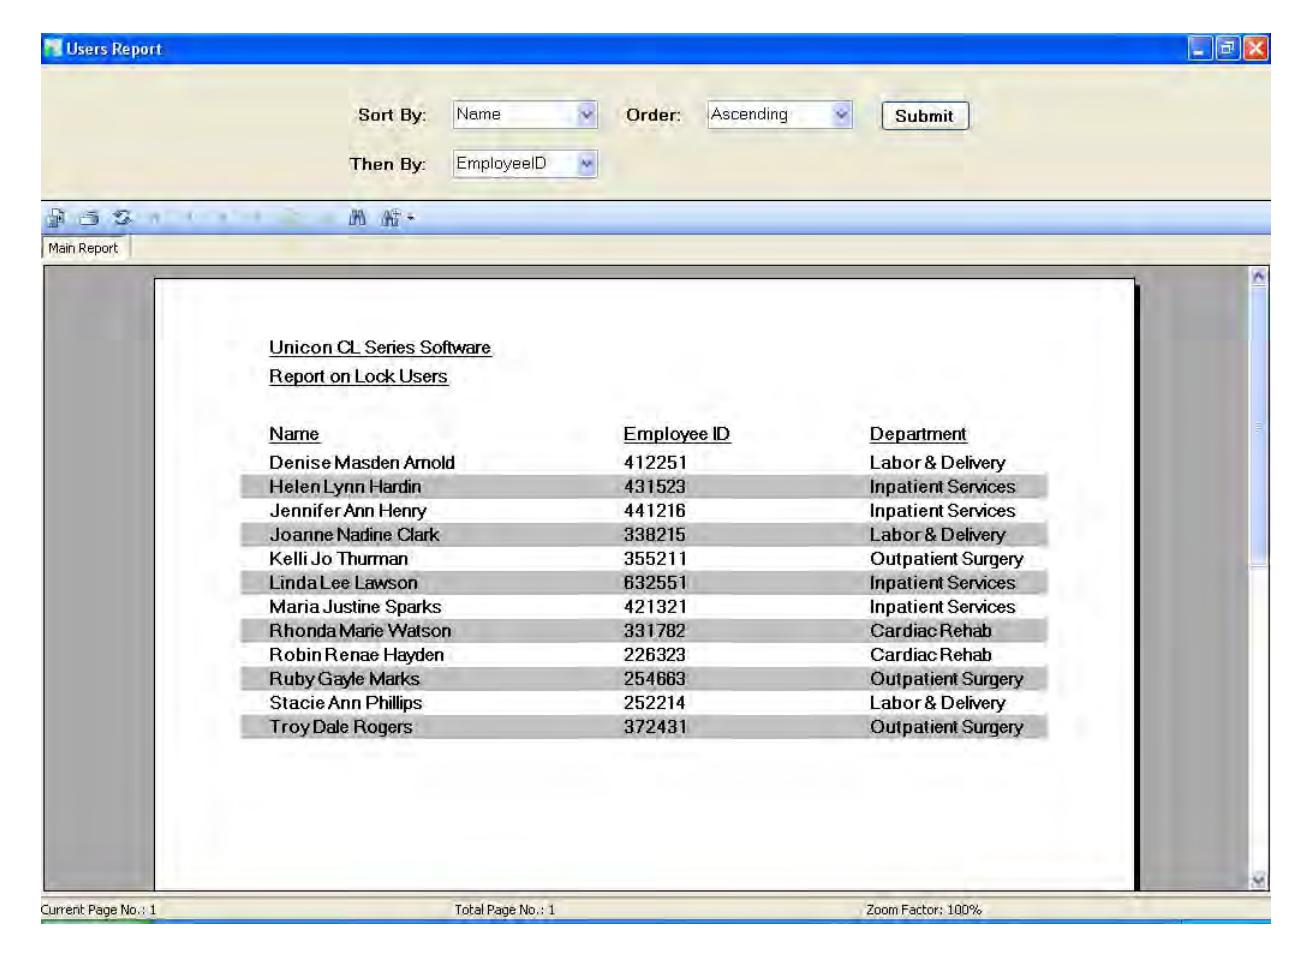
Task: Click Labor & Delivery in Stacie's row
Action: [937, 702]
